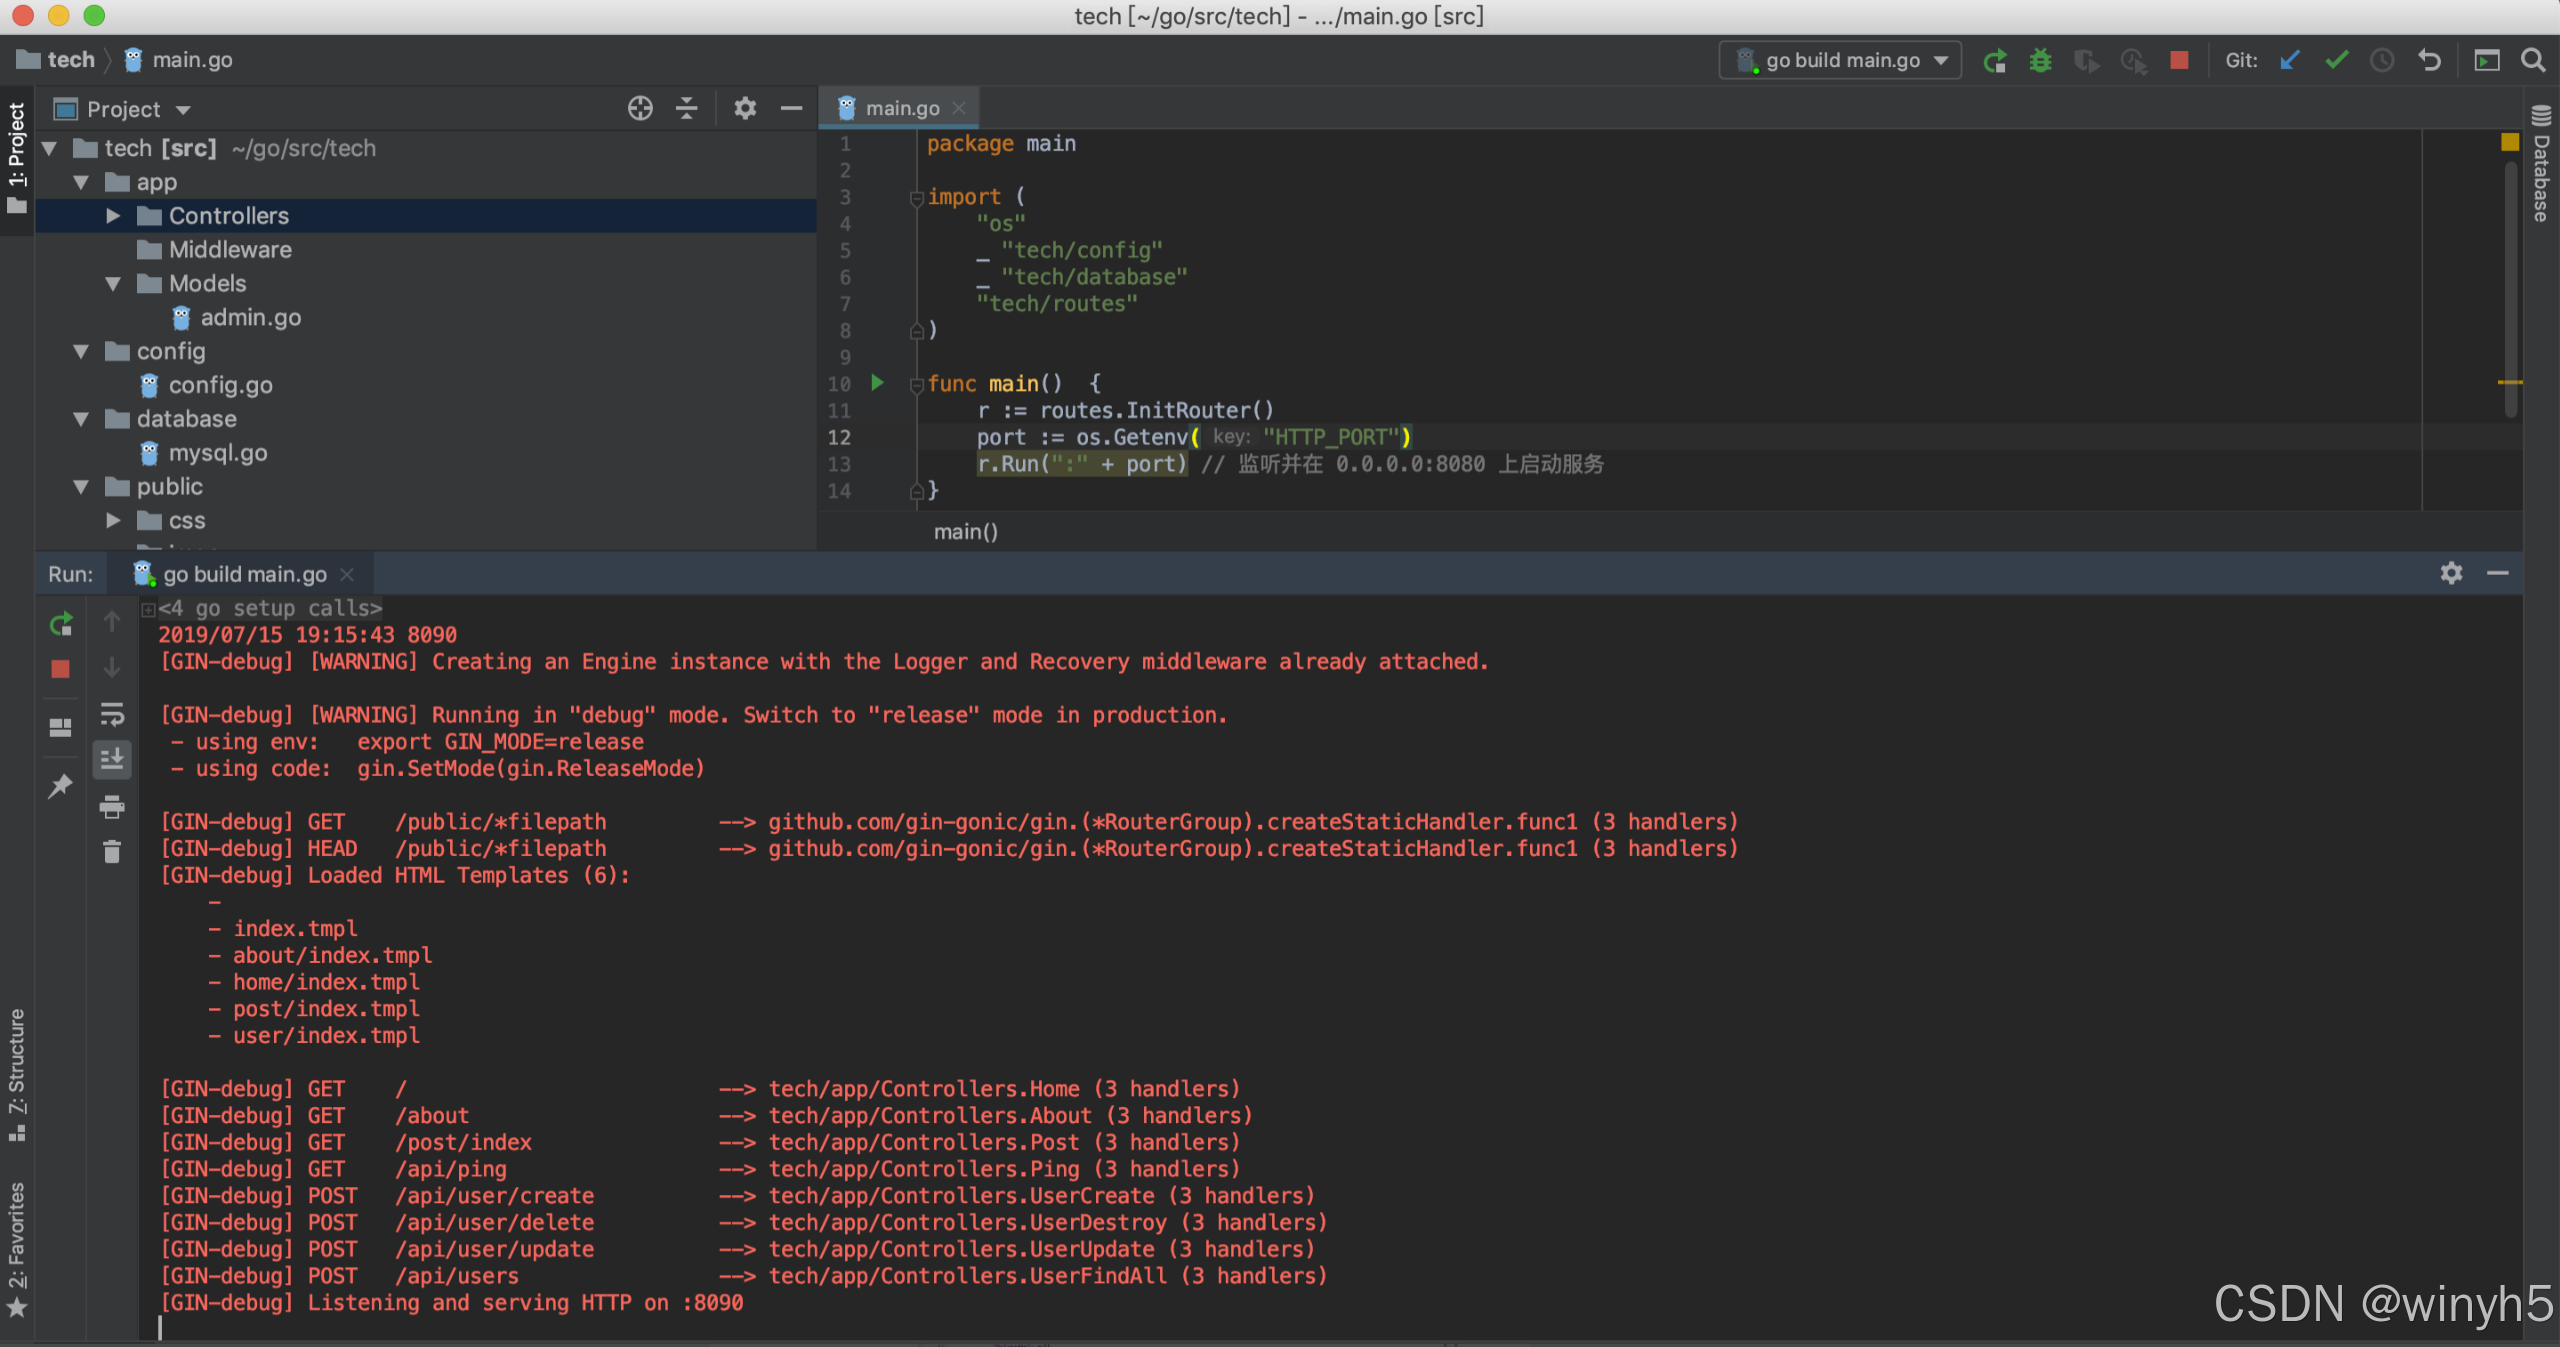Click the run gutter arrow beside func main
This screenshot has height=1347, width=2560.
tap(877, 383)
